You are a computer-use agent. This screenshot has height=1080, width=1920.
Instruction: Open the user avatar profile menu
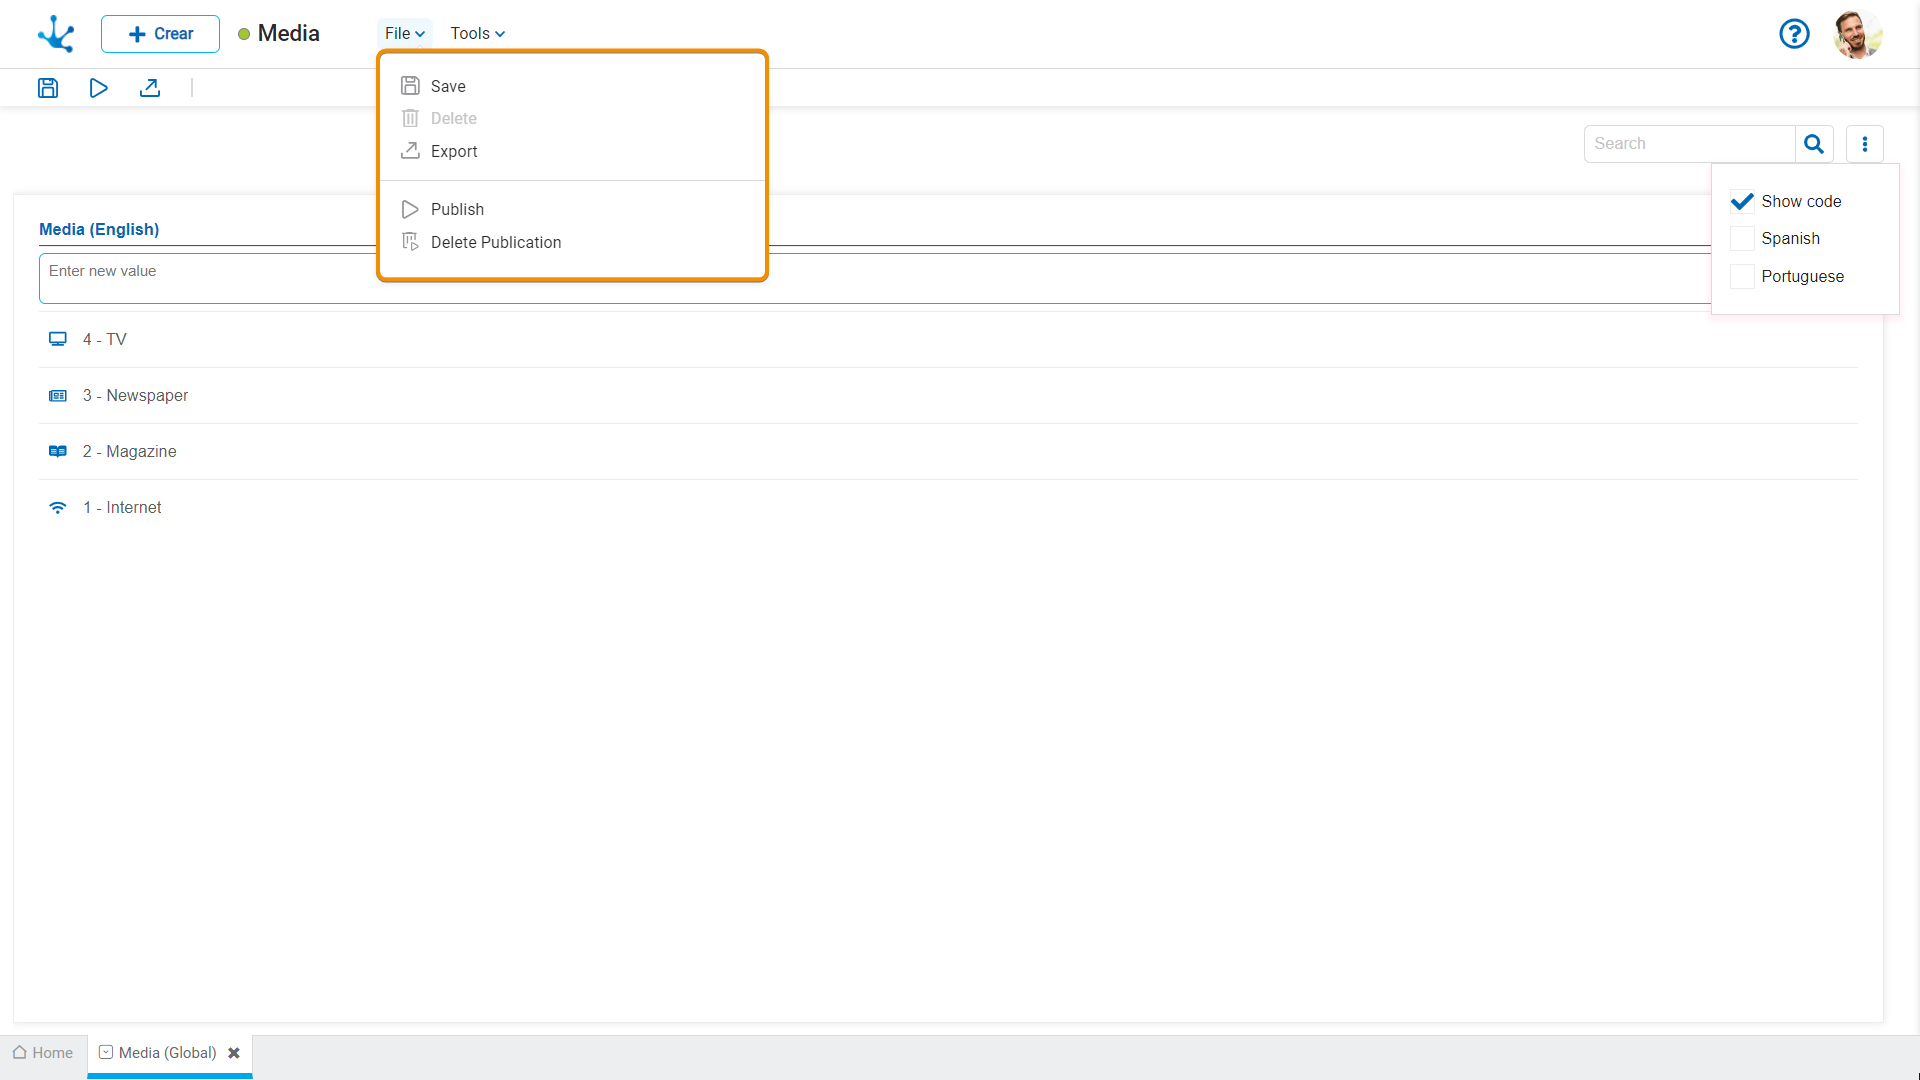coord(1857,34)
